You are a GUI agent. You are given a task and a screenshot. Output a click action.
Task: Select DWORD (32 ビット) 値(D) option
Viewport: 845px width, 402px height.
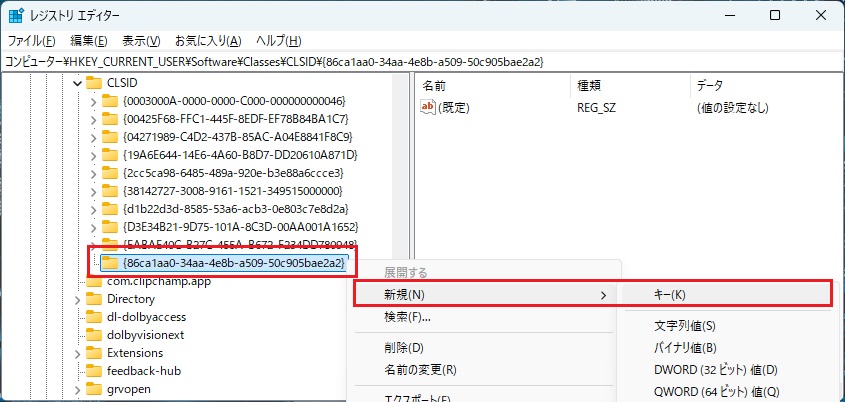(716, 370)
